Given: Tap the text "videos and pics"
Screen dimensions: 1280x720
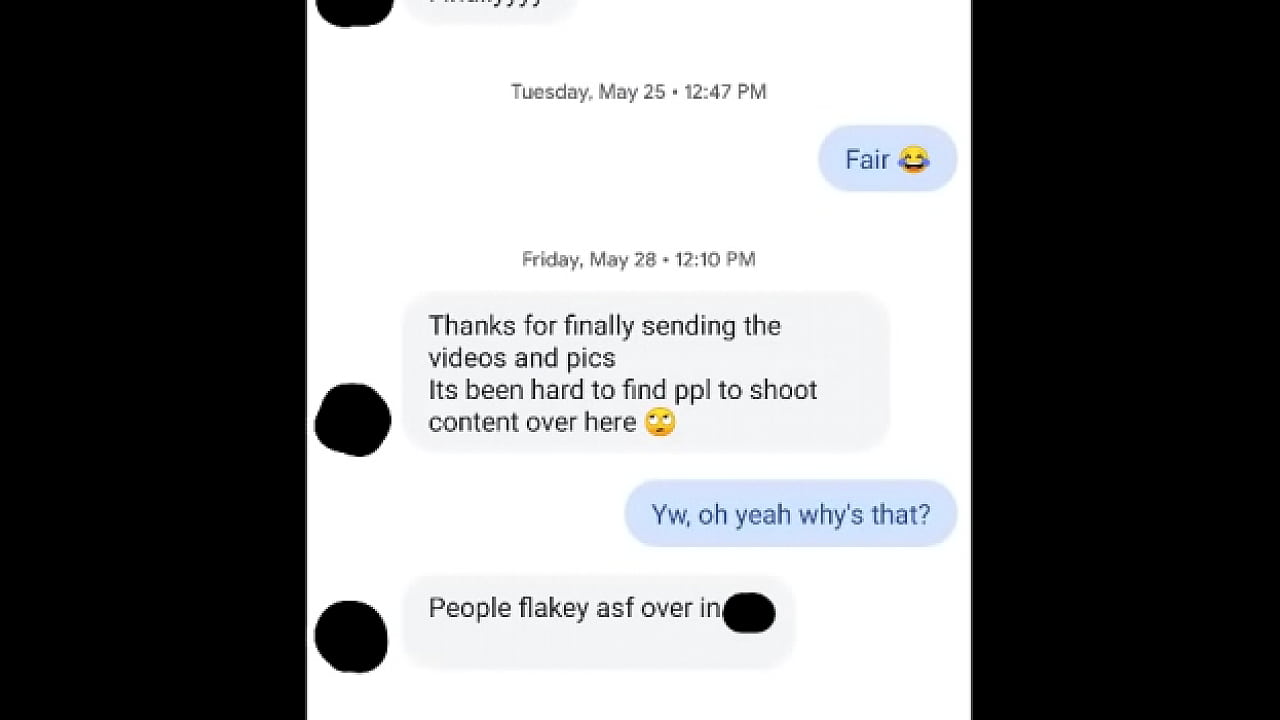Looking at the screenshot, I should [x=522, y=358].
